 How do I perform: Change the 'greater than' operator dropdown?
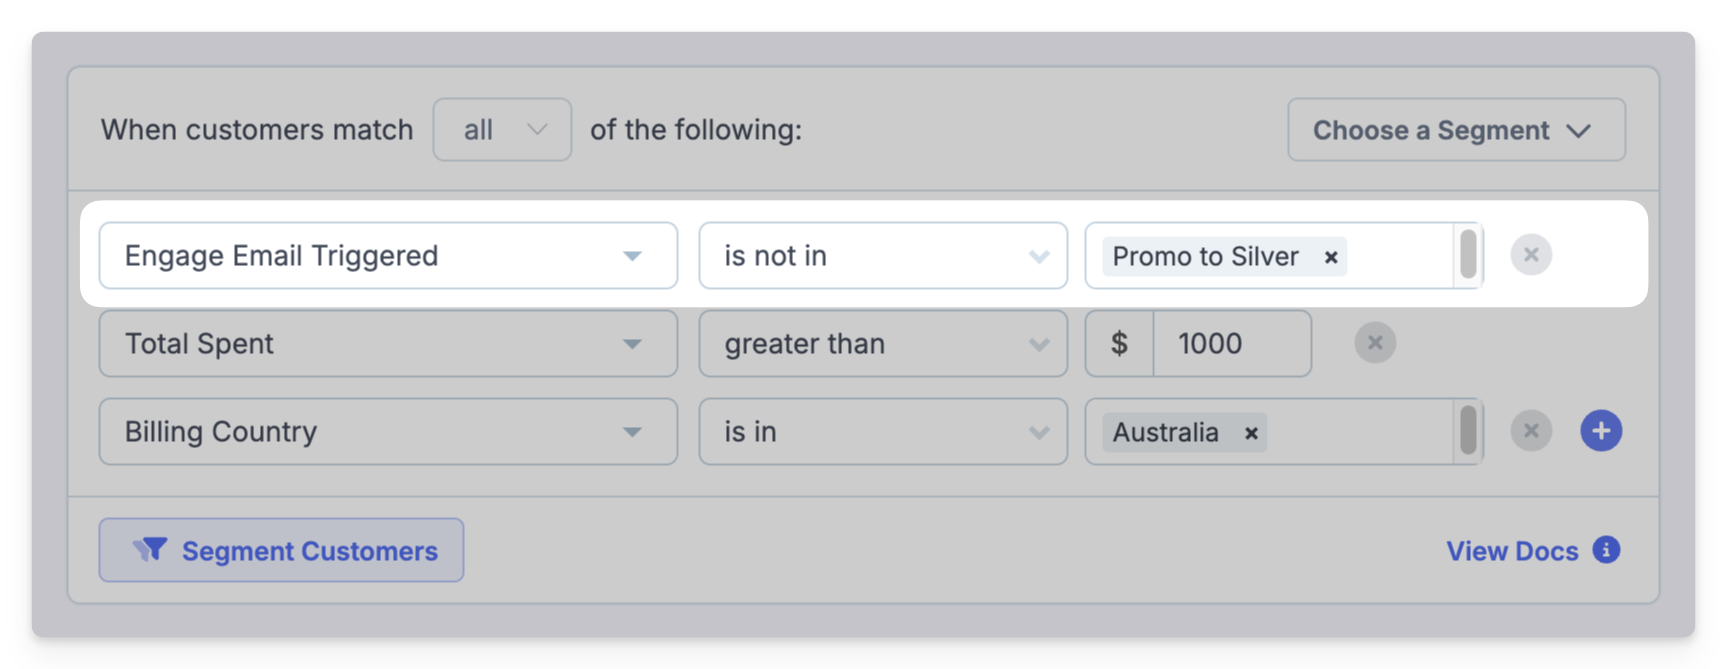click(x=883, y=344)
